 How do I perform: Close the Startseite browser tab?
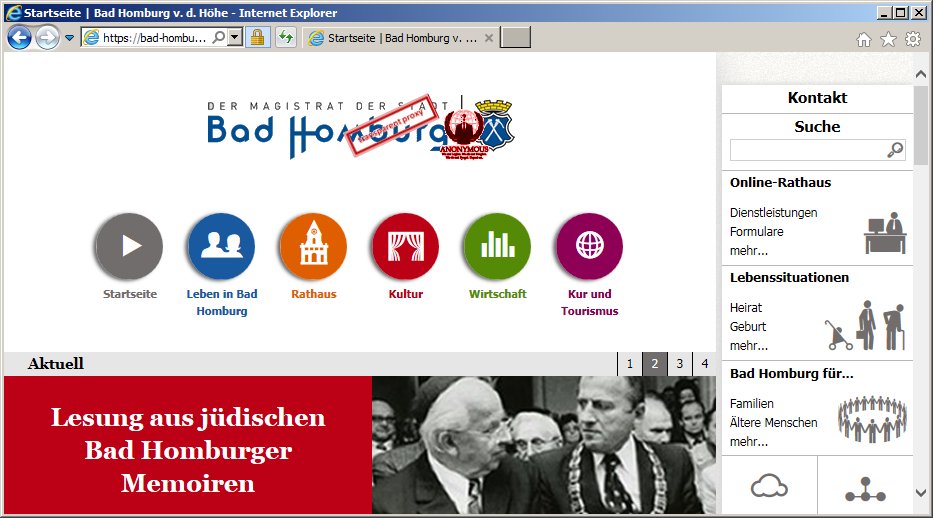click(x=489, y=38)
